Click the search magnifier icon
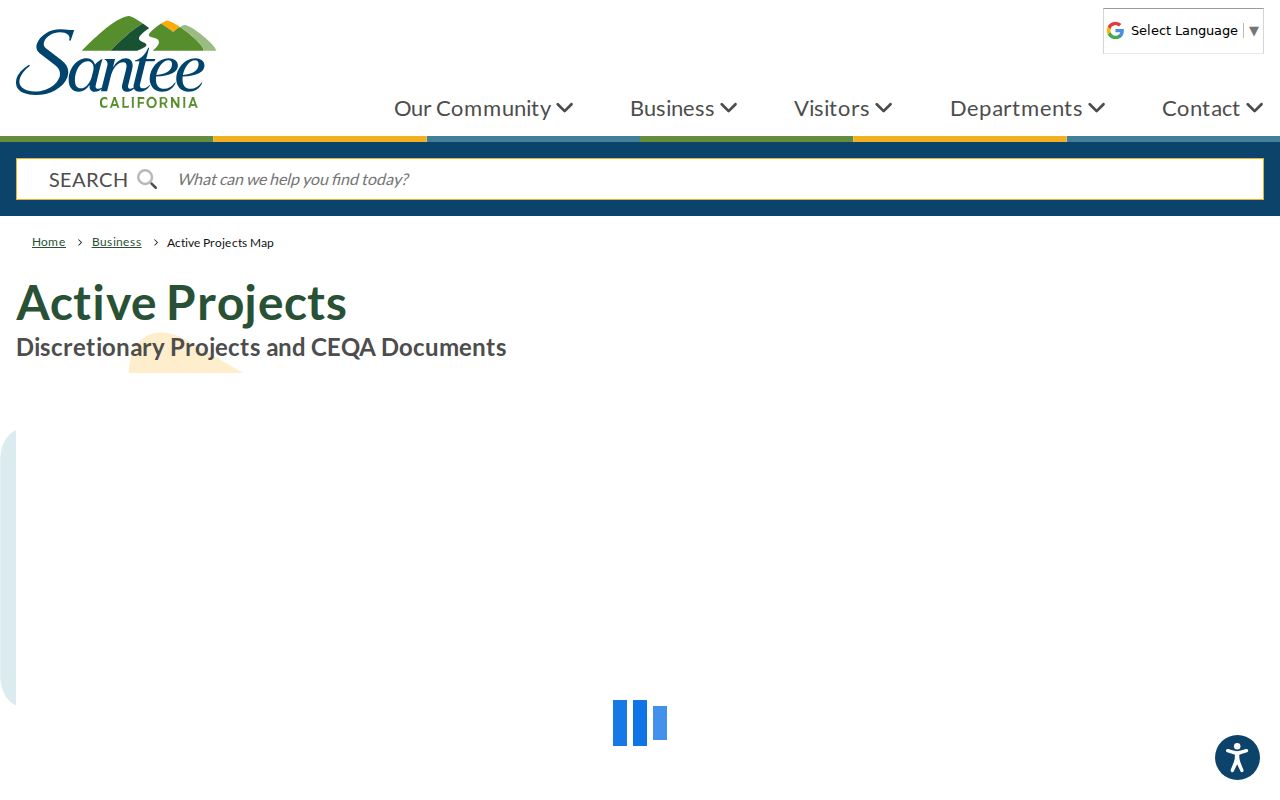 click(147, 180)
